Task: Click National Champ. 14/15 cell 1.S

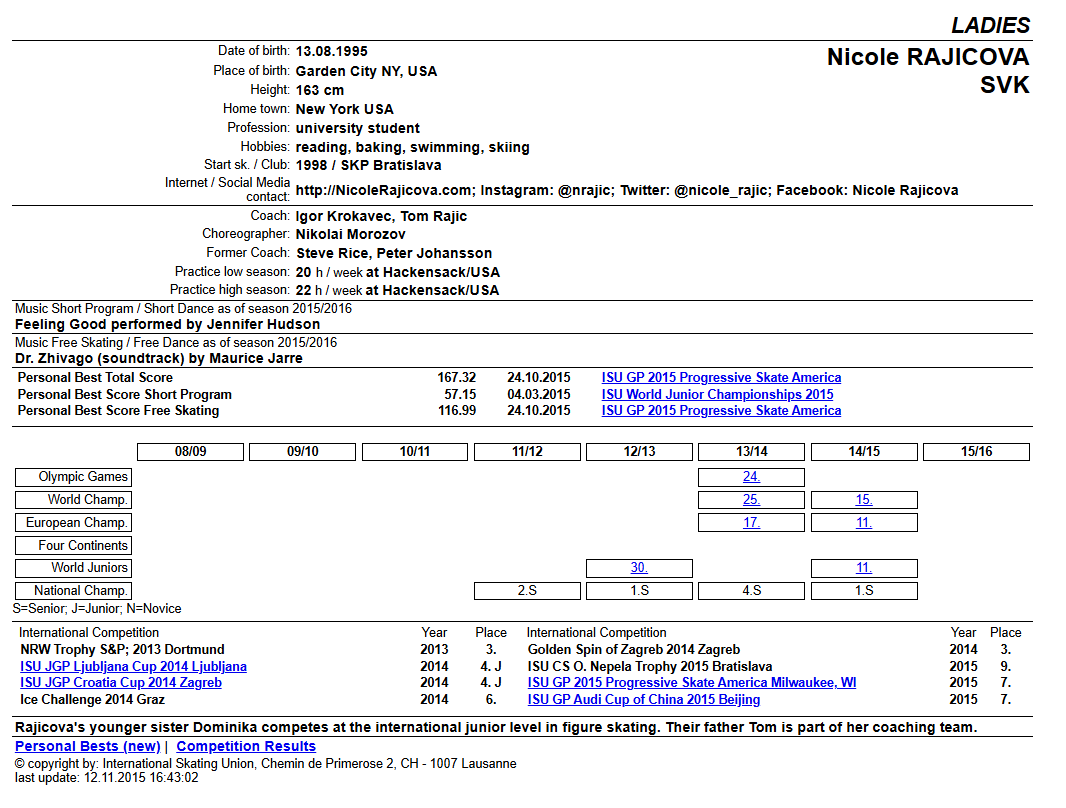Action: point(864,591)
